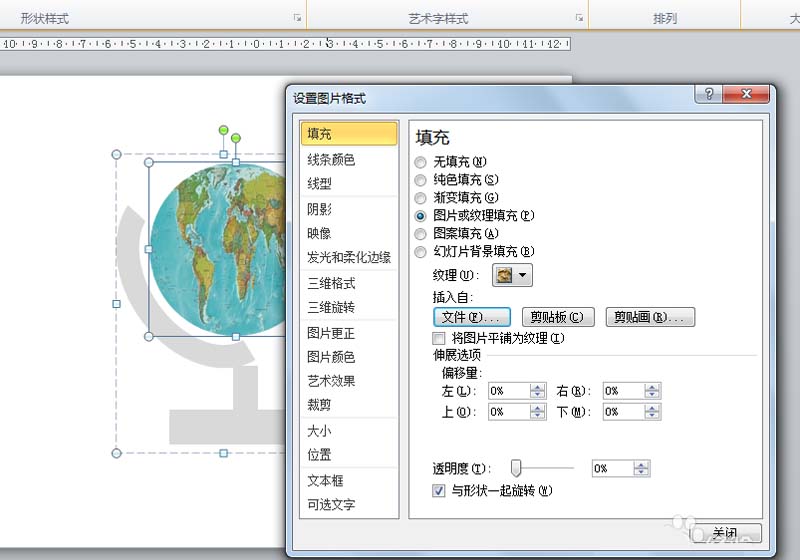Click the 上 offset spinner arrows
800x560 pixels.
[537, 412]
